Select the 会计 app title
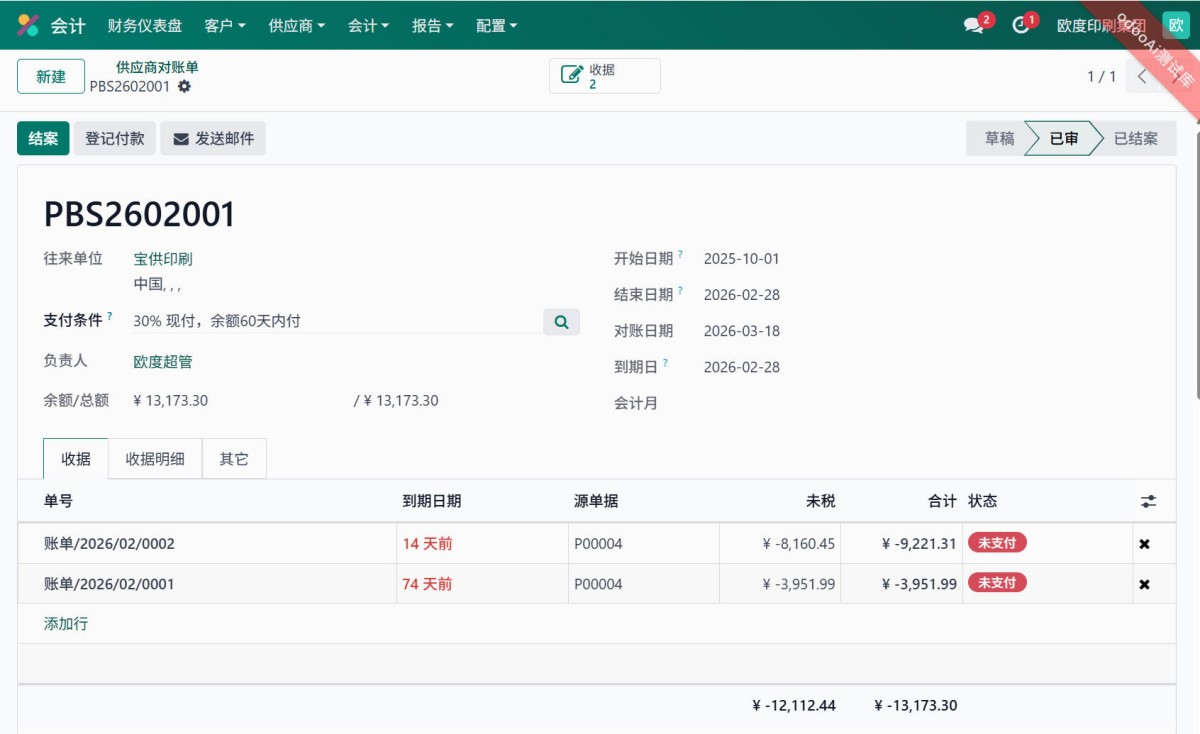The image size is (1200, 734). [x=69, y=26]
